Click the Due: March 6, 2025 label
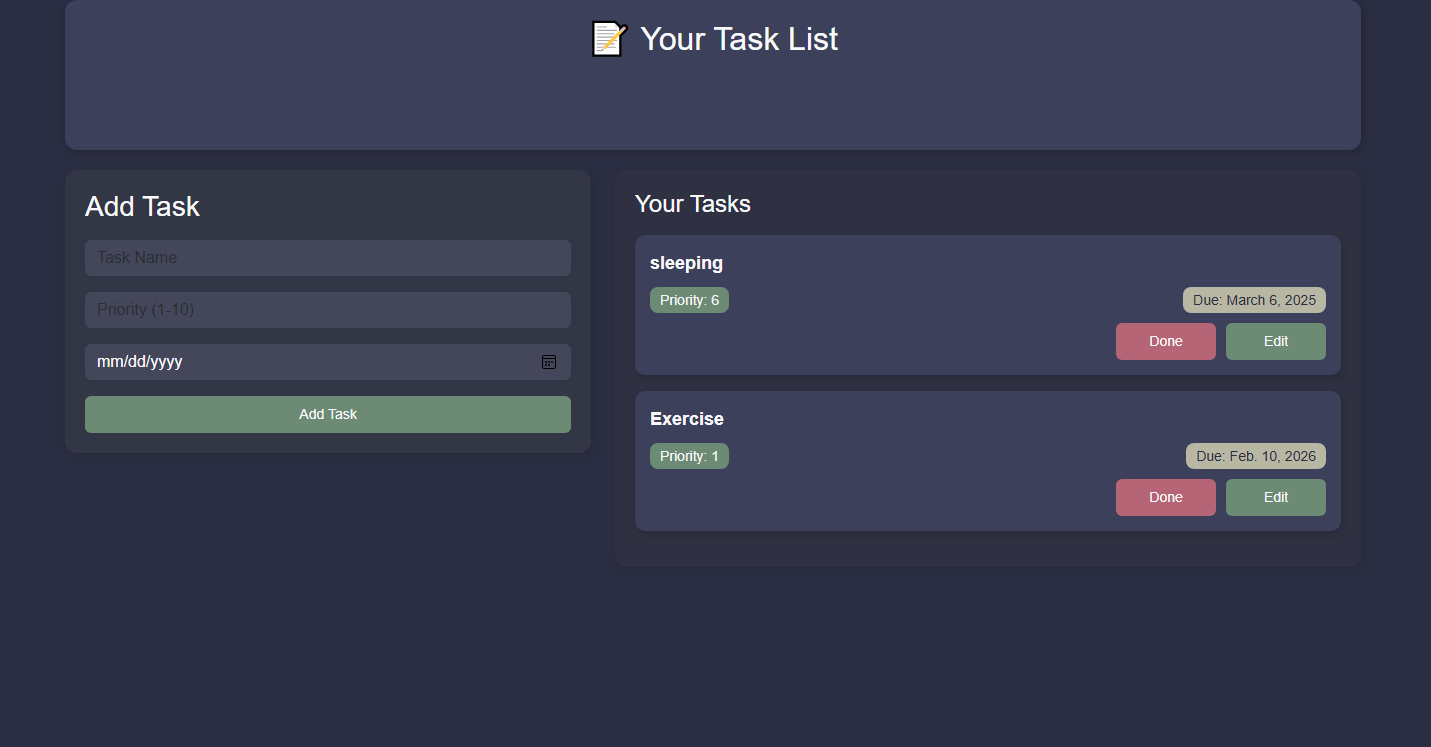The height and width of the screenshot is (747, 1431). click(x=1254, y=299)
